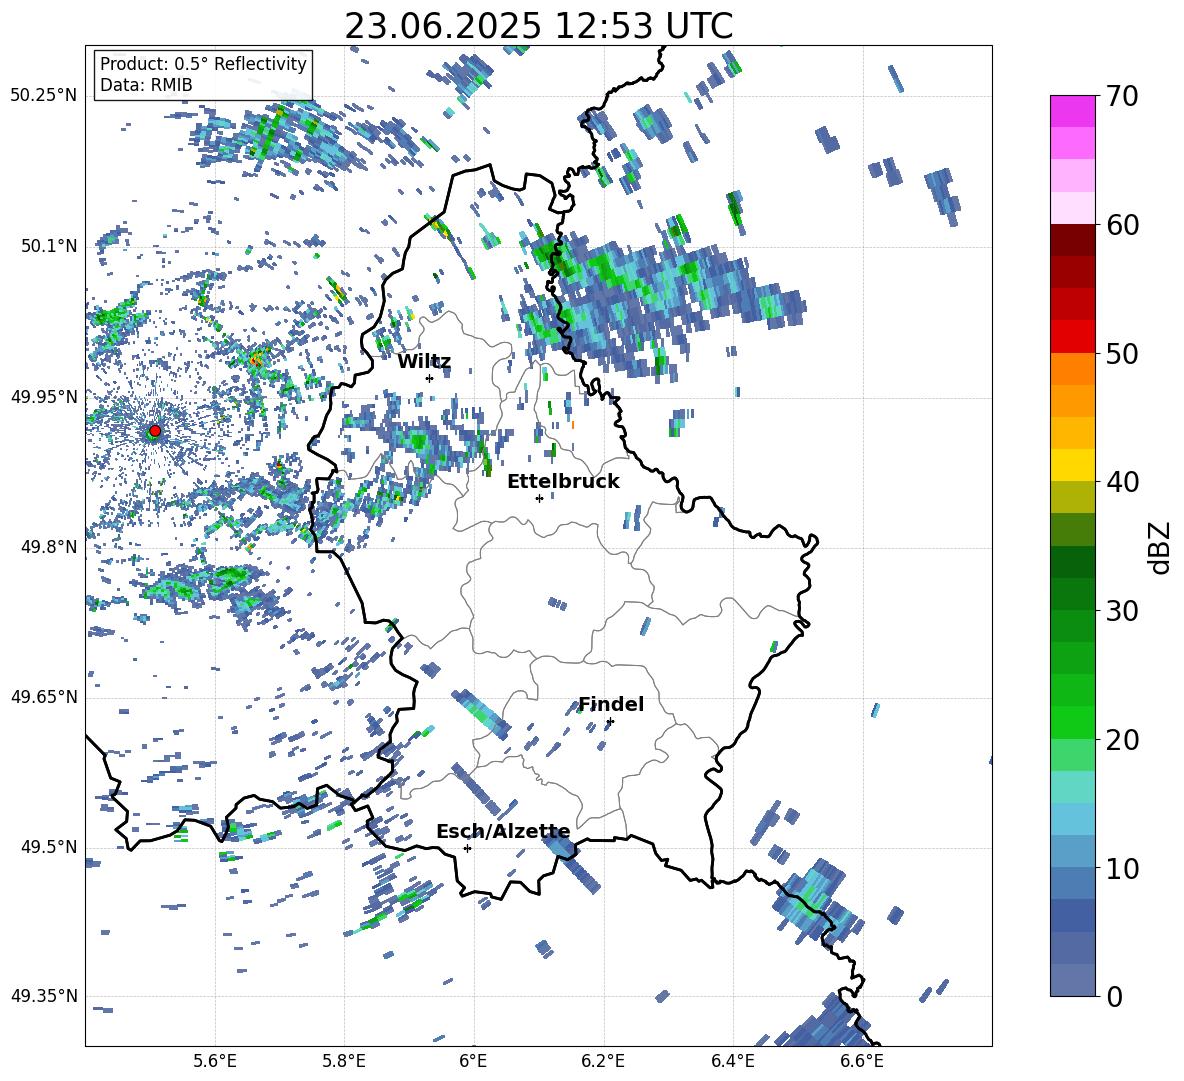The width and height of the screenshot is (1184, 1081).
Task: Click the colorbar tick label 10
Action: [x=1123, y=868]
